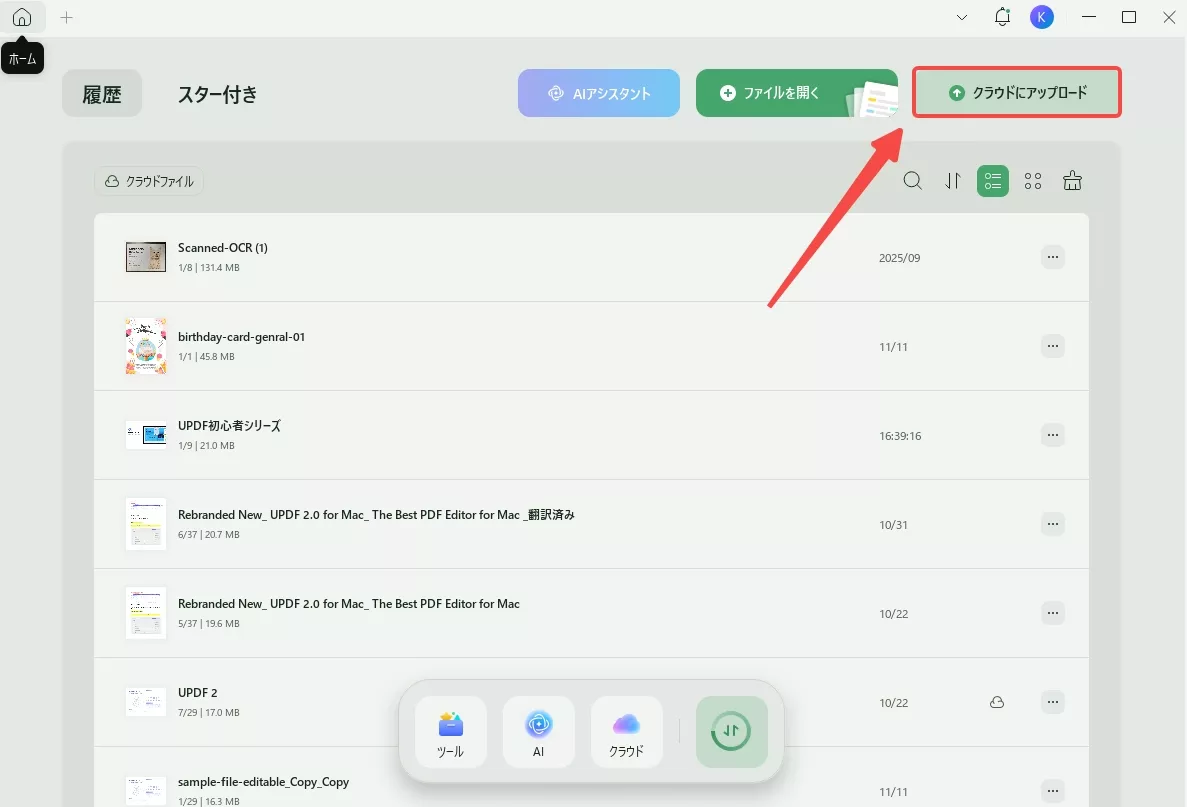The height and width of the screenshot is (807, 1187).
Task: Open the ツール panel from the dock
Action: 450,731
